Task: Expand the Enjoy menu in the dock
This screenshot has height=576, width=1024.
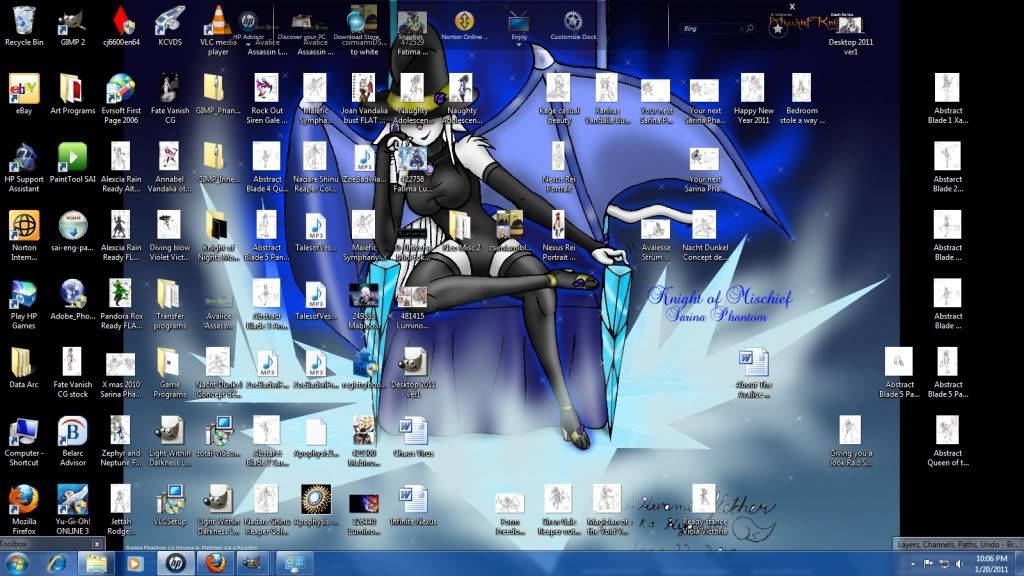Action: [519, 25]
